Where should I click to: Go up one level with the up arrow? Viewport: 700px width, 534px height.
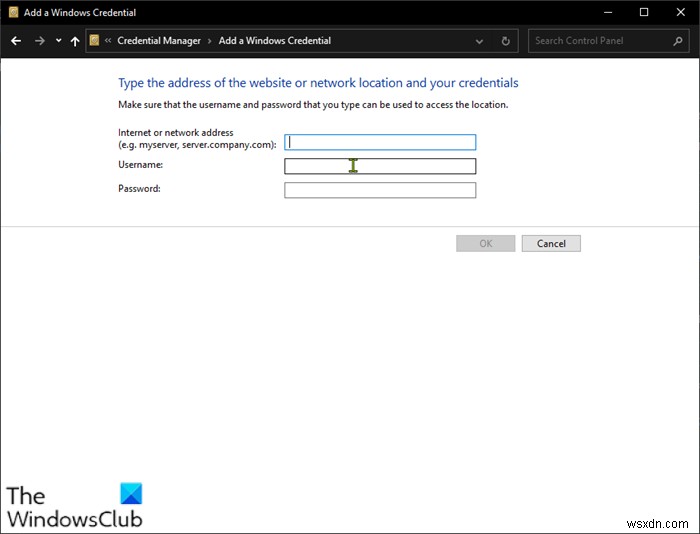click(x=75, y=41)
